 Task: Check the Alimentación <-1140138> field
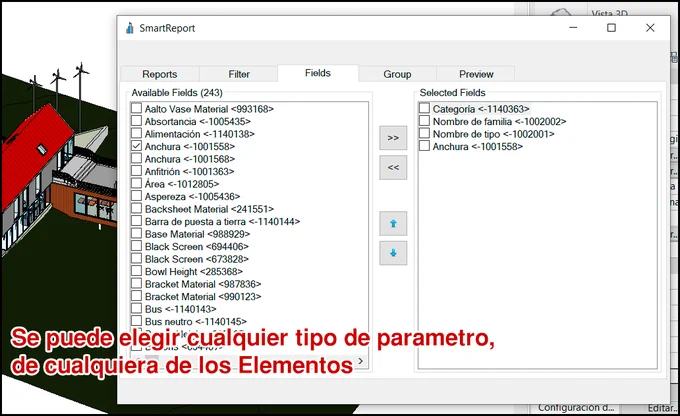(x=136, y=133)
